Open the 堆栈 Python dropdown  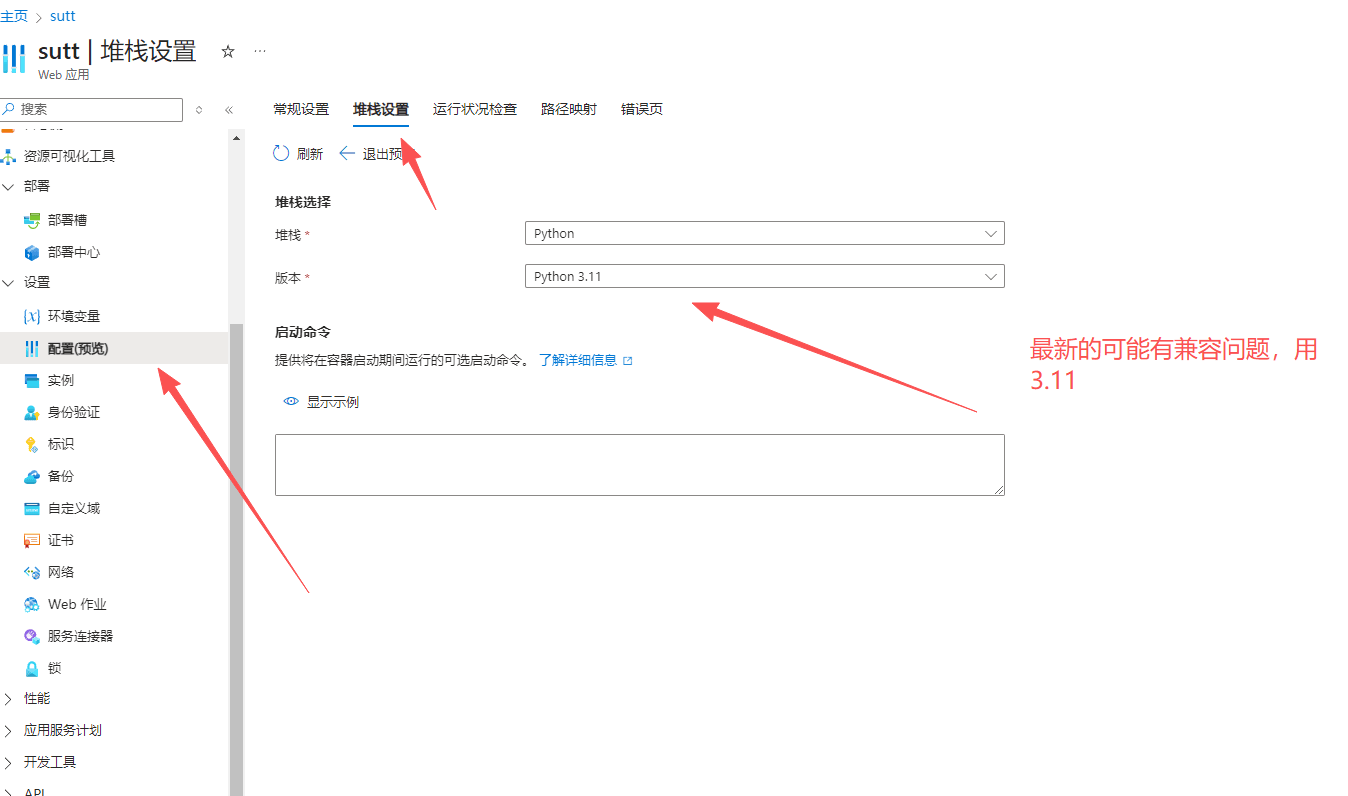(764, 234)
